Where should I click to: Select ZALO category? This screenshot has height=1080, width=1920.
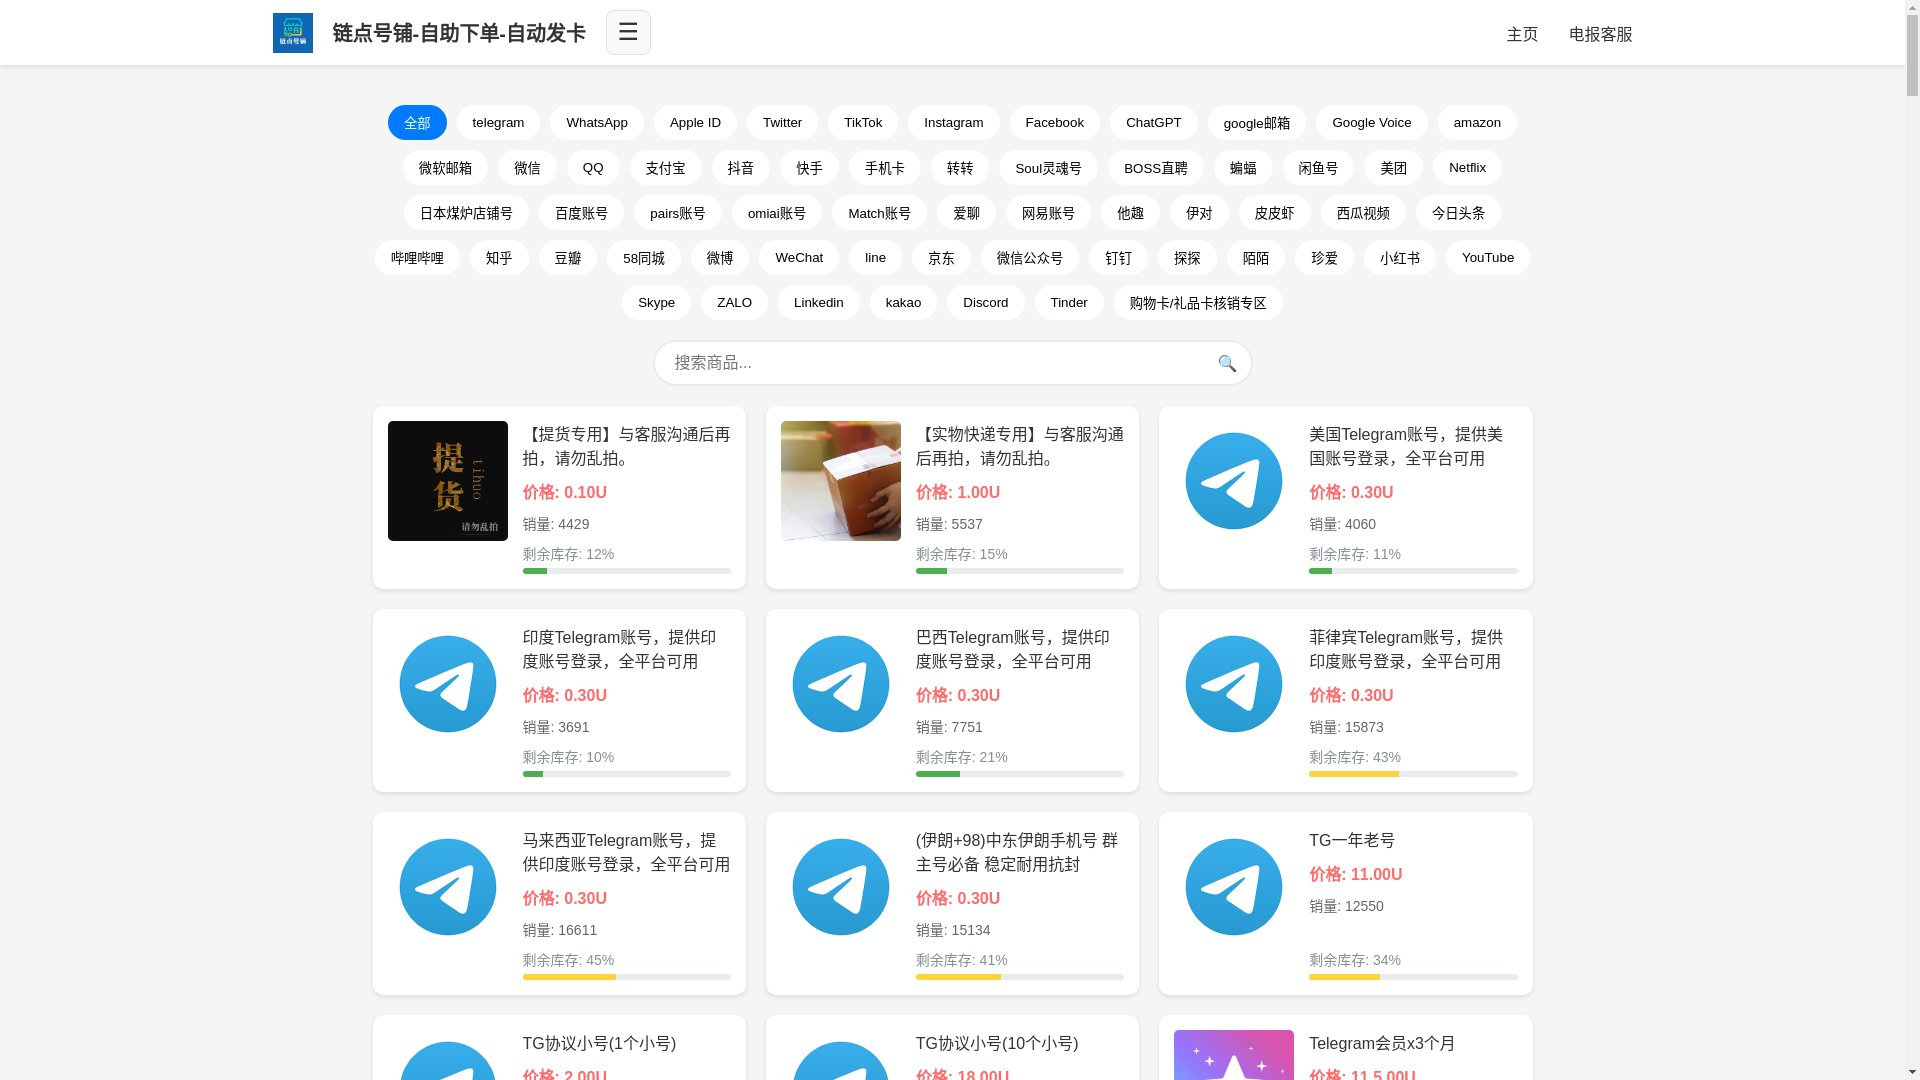coord(734,302)
